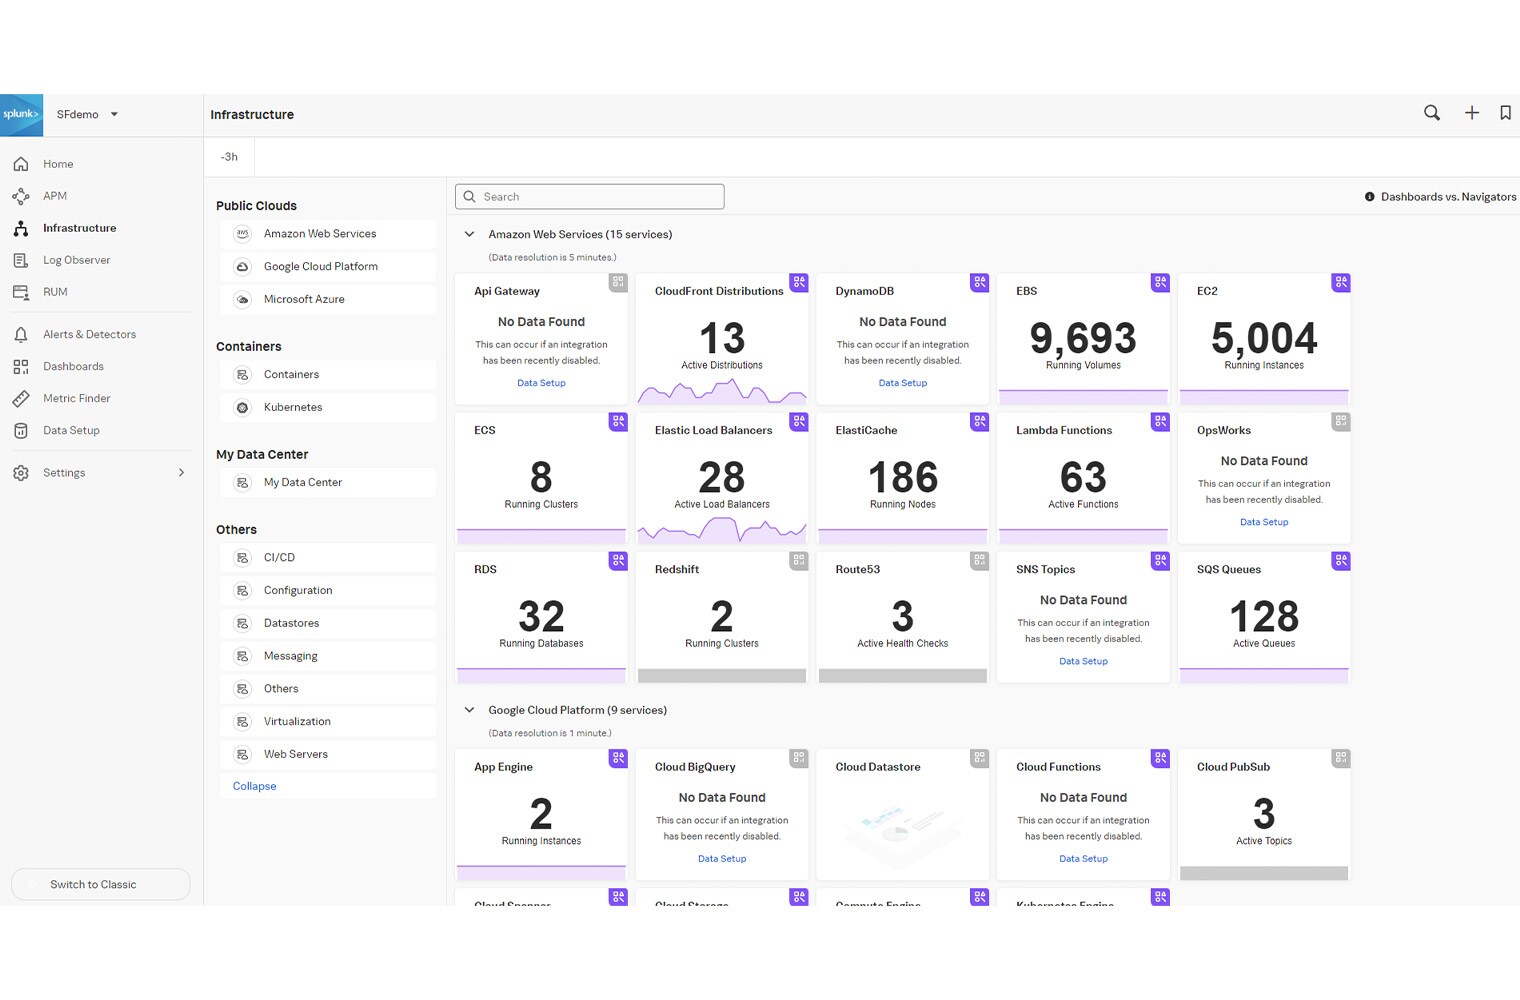
Task: Select Virtualization under Others
Action: (x=327, y=722)
